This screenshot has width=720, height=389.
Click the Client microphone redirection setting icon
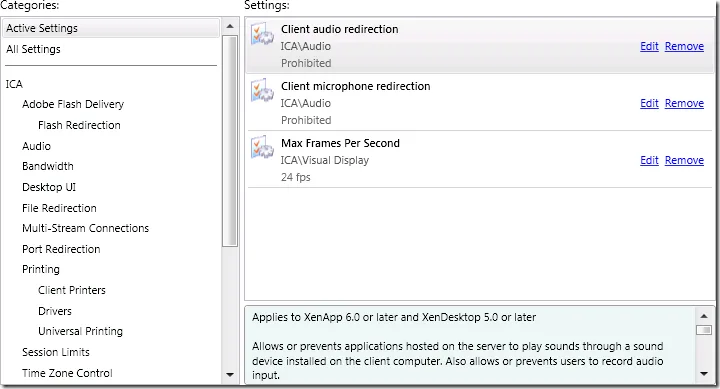[x=262, y=91]
